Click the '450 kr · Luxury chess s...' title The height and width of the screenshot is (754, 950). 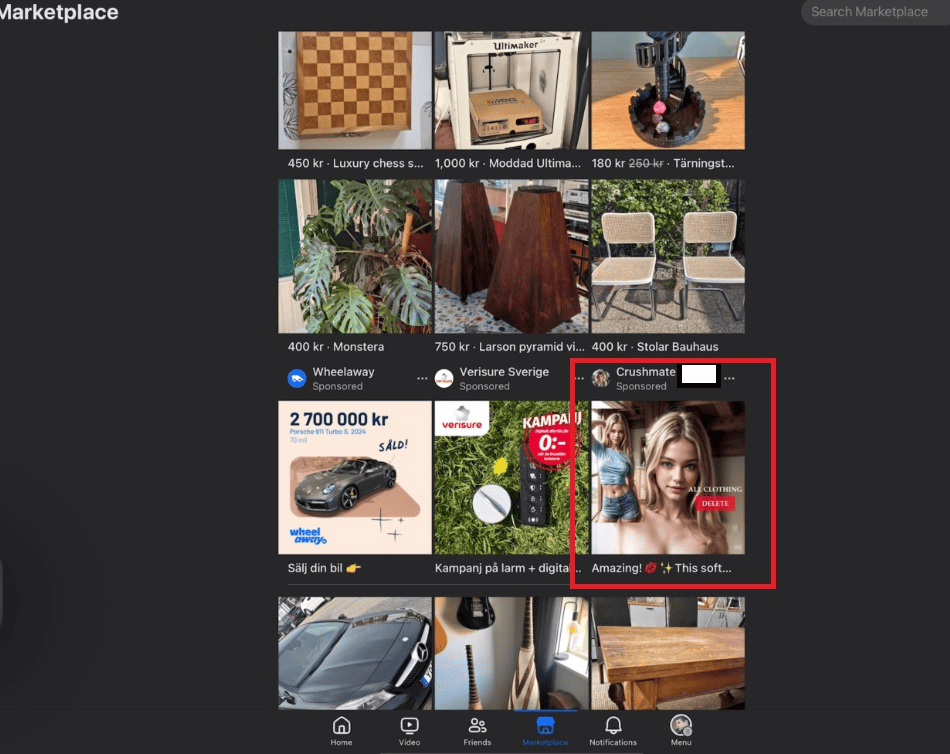click(356, 163)
